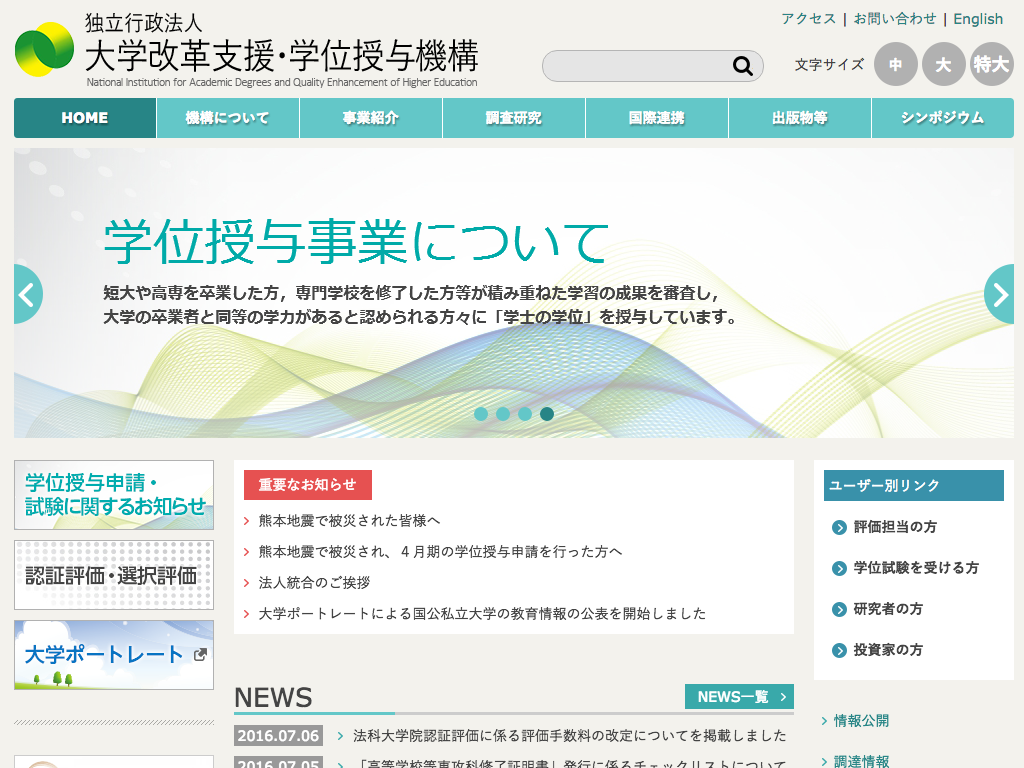Expand the 情報公開 link
Viewport: 1024px width, 768px height.
(x=861, y=721)
